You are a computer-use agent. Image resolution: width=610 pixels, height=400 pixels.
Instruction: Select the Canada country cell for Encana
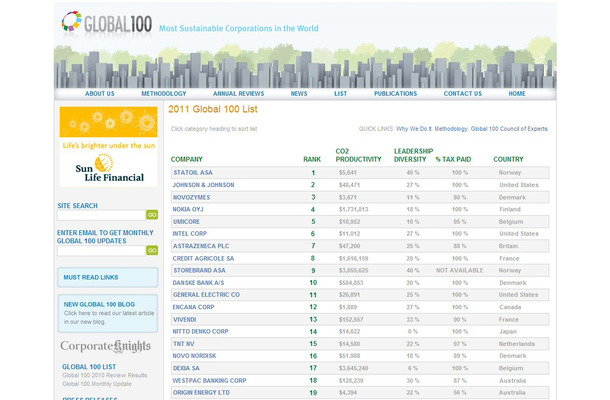pyautogui.click(x=510, y=307)
